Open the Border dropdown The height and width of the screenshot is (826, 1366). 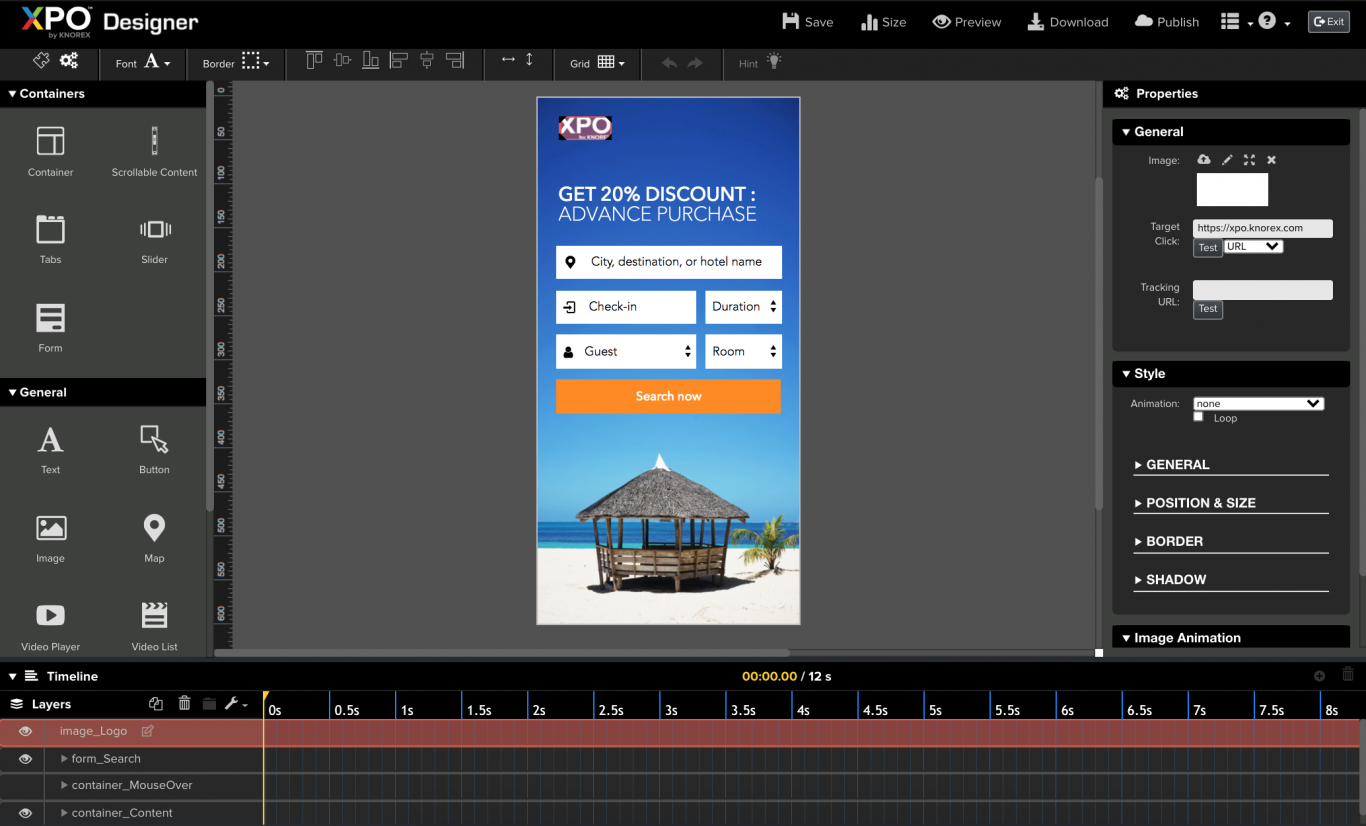point(236,62)
